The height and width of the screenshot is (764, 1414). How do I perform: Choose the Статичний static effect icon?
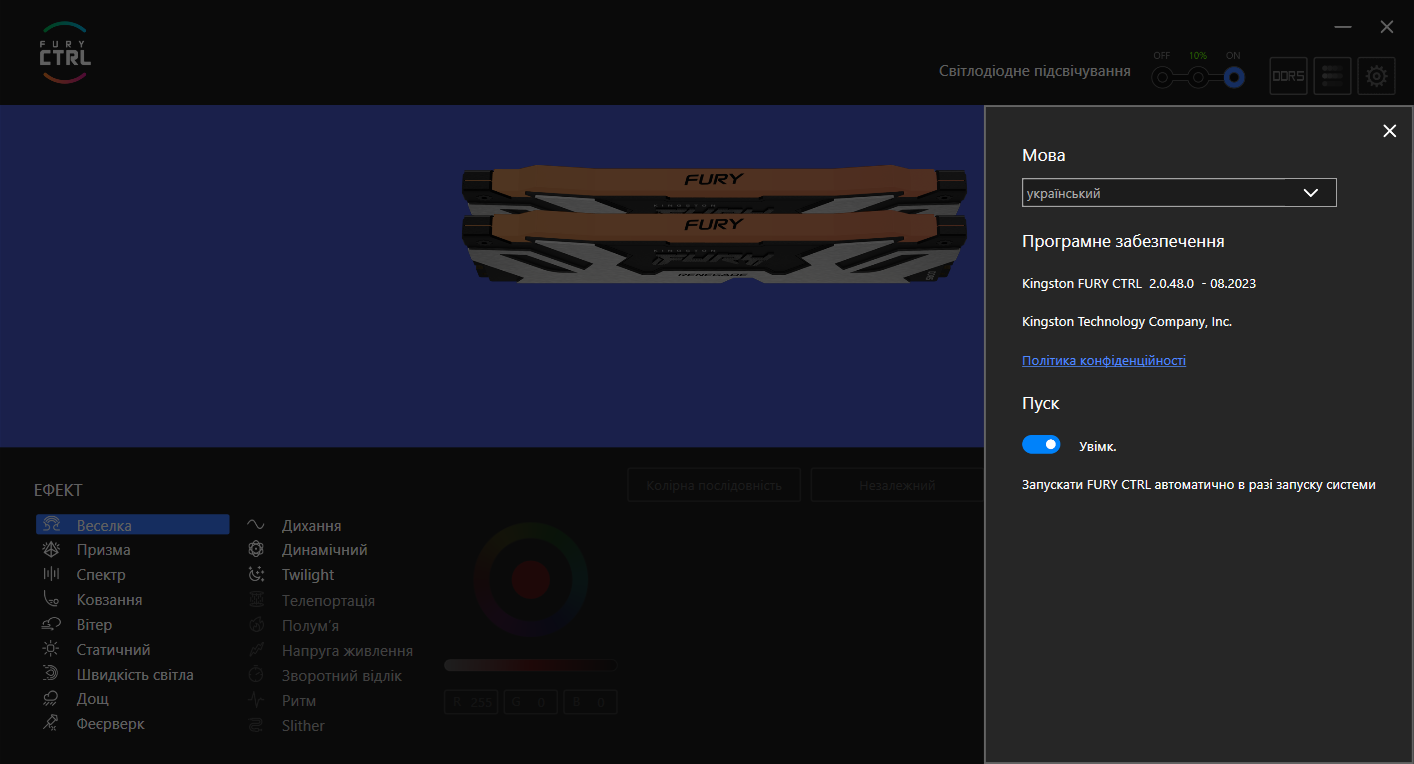(51, 650)
